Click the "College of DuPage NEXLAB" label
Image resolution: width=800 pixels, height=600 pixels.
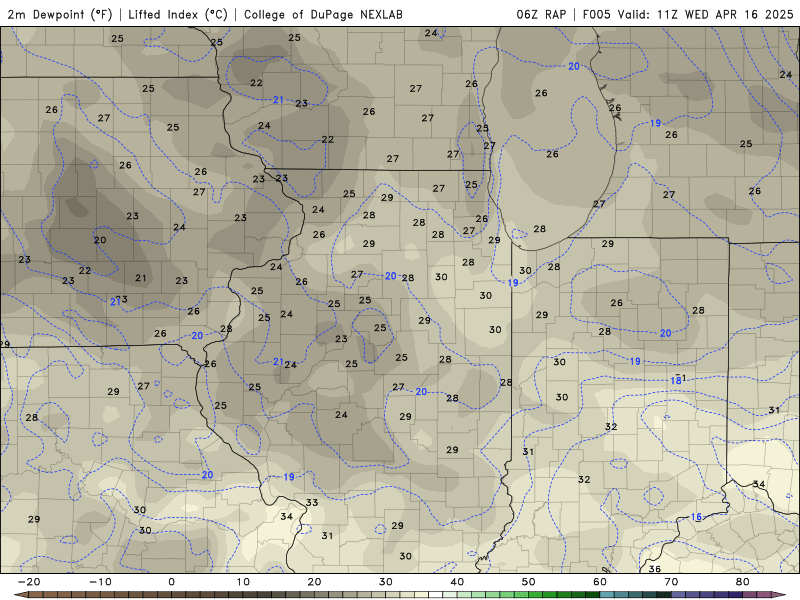click(x=323, y=14)
